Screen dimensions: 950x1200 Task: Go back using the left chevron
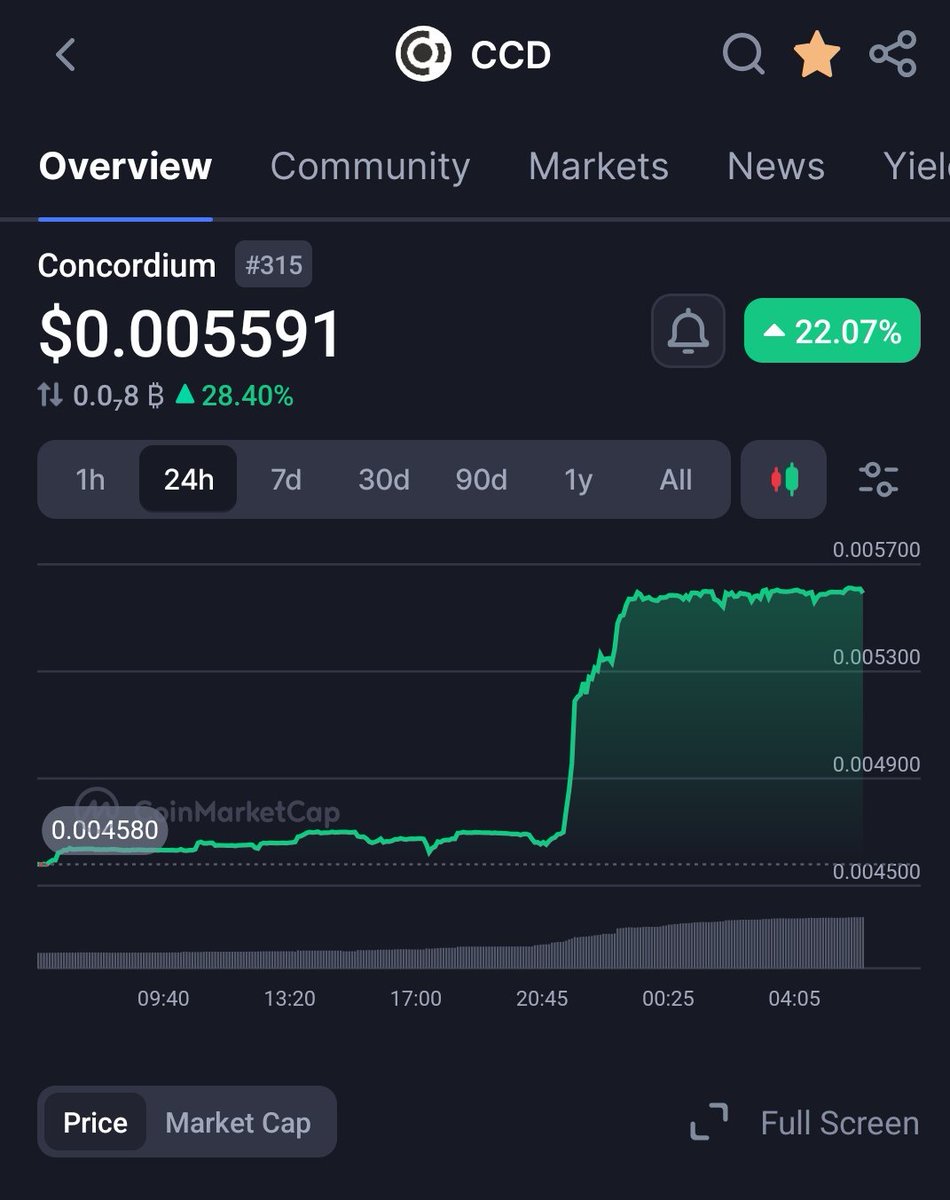coord(66,54)
